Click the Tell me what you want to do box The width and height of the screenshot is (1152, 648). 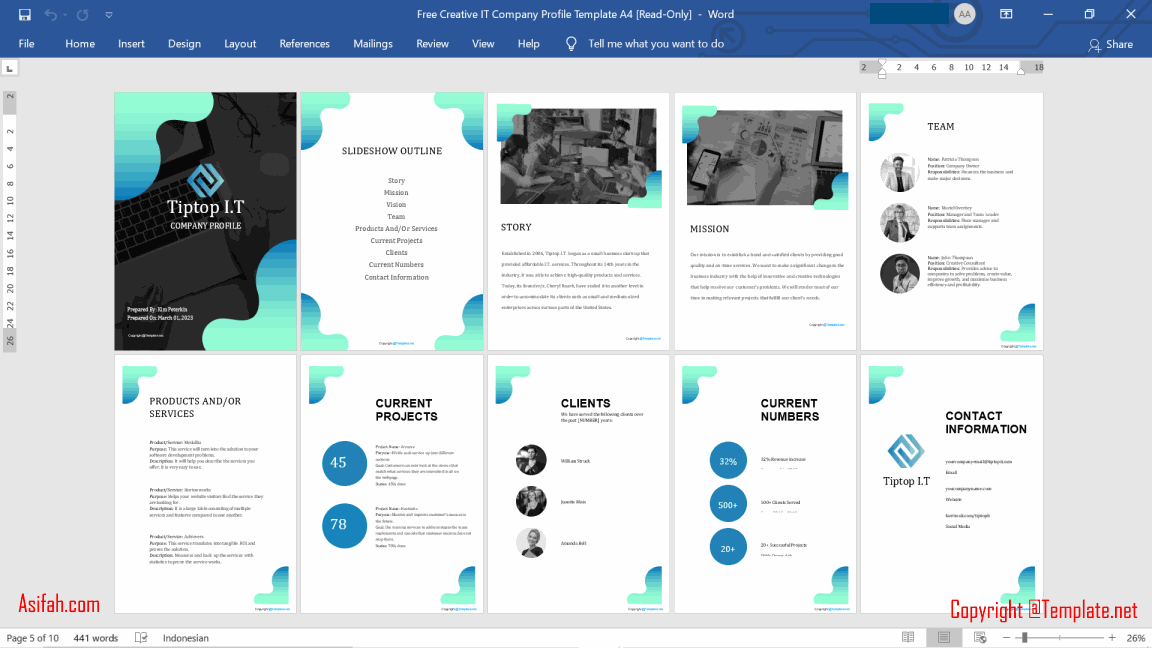click(655, 44)
